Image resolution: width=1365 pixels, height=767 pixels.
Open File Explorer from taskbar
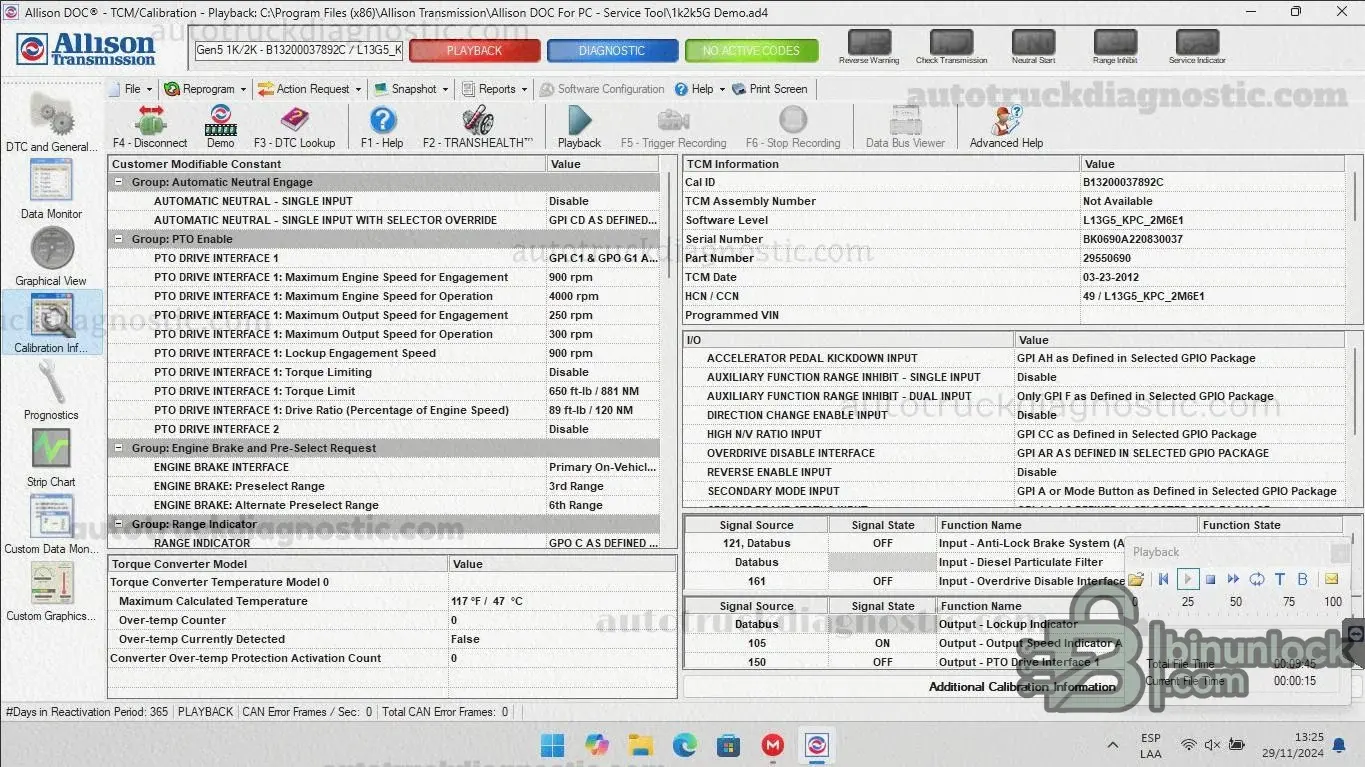(x=640, y=745)
